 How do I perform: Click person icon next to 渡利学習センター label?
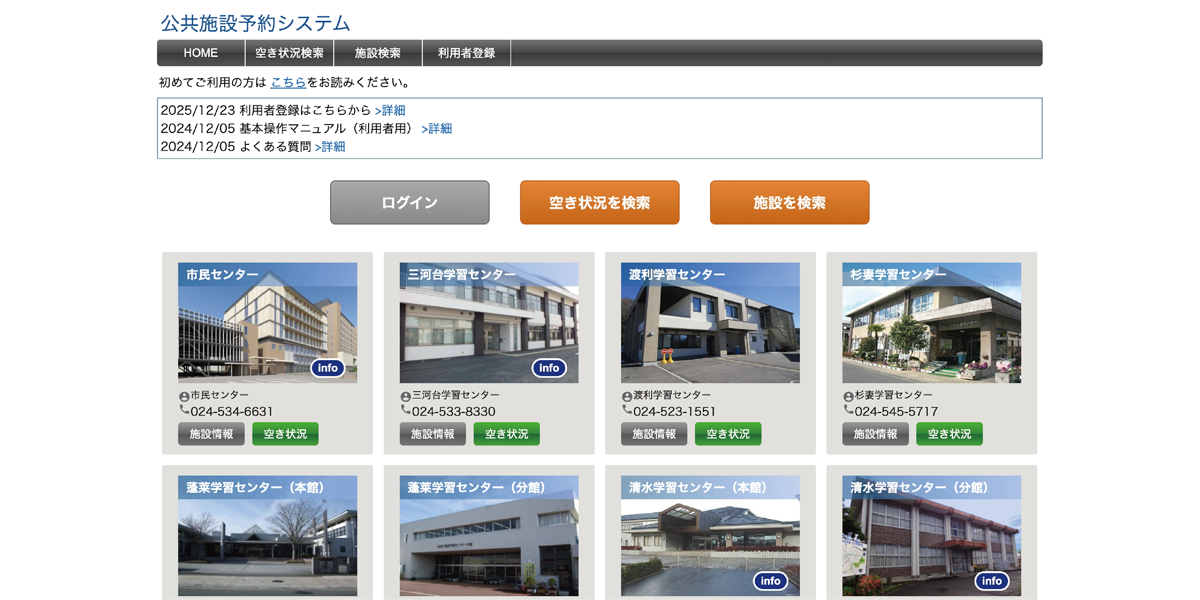point(627,396)
